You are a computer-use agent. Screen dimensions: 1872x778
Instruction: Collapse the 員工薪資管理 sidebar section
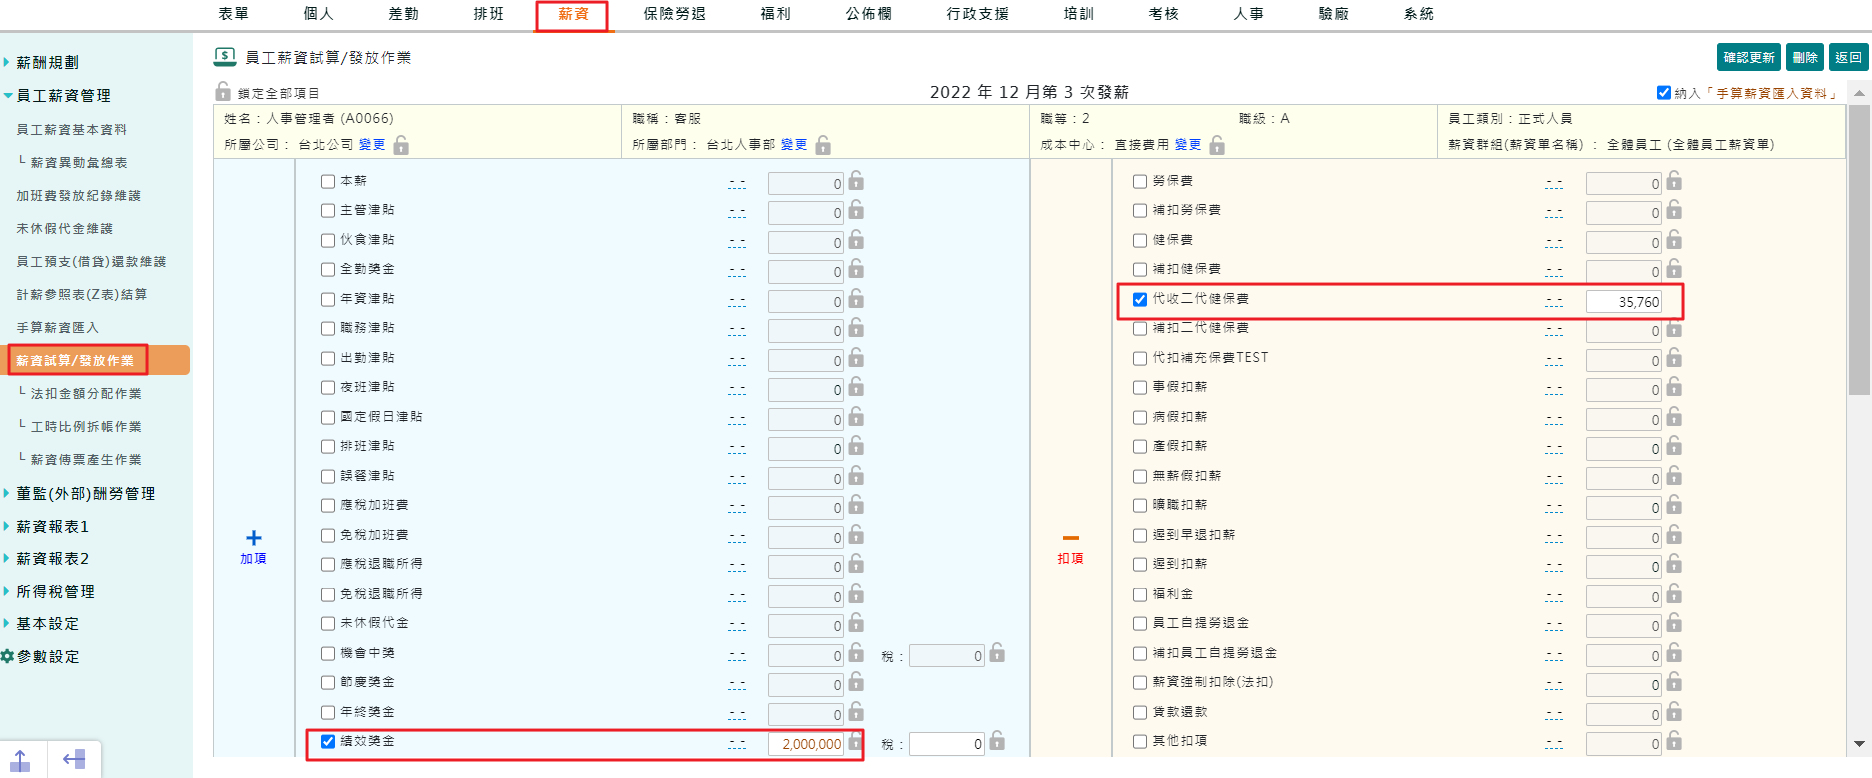pos(63,95)
